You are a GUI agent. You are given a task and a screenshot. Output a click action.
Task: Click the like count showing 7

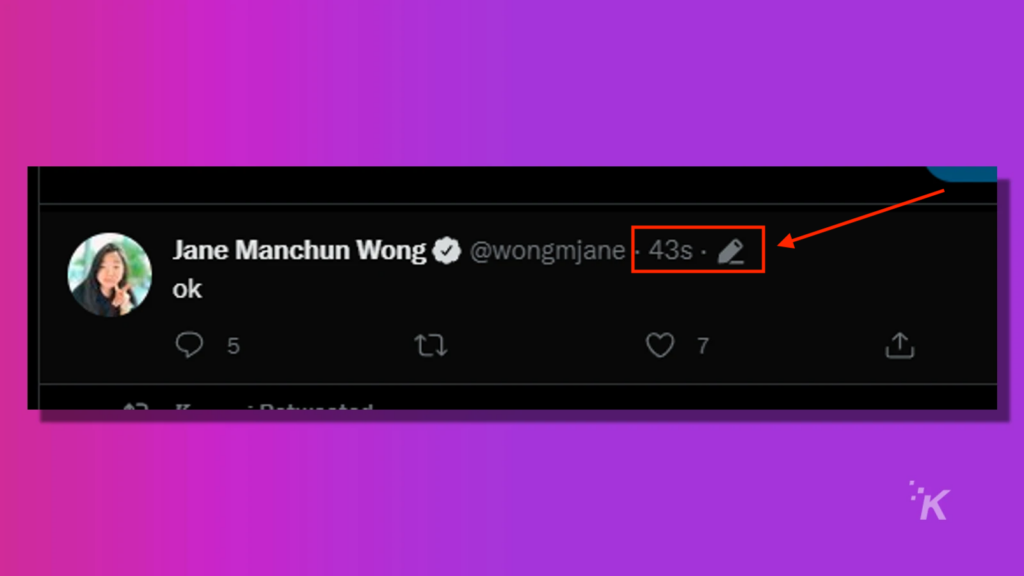click(703, 346)
